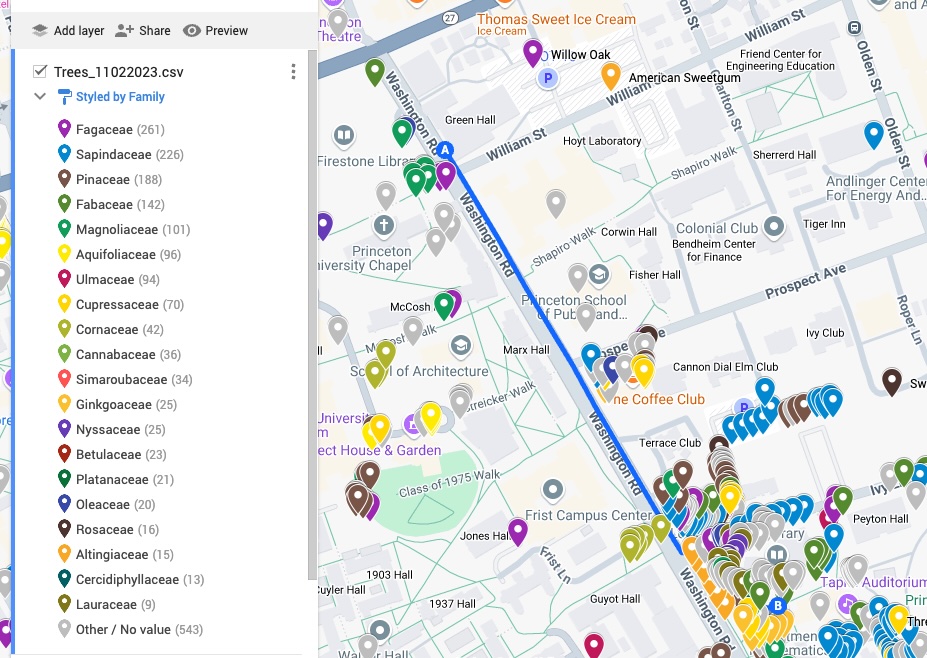Select route start marker A
Screen dimensions: 927x658
[446, 151]
